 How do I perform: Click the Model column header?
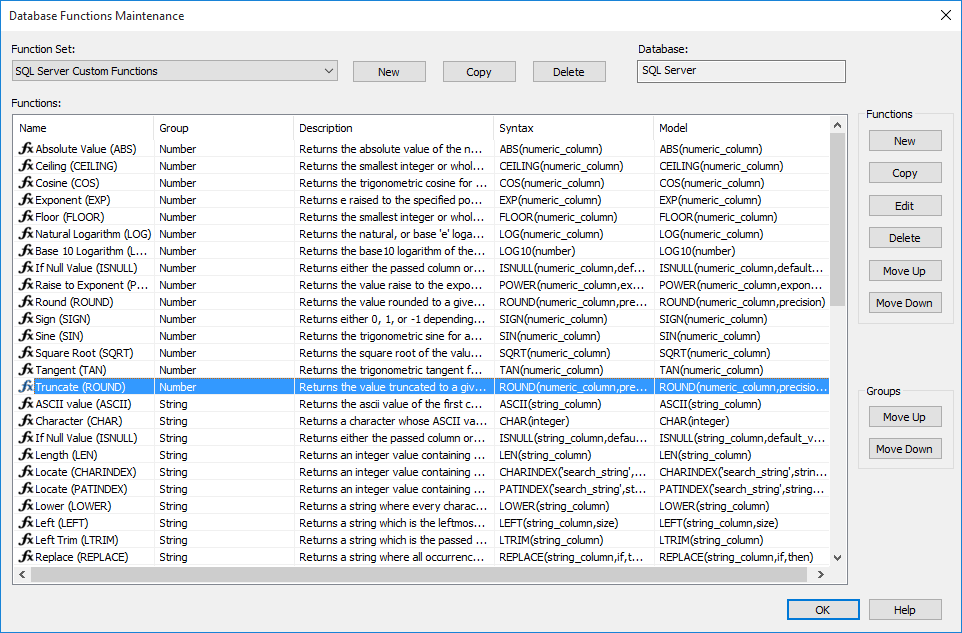click(x=741, y=128)
